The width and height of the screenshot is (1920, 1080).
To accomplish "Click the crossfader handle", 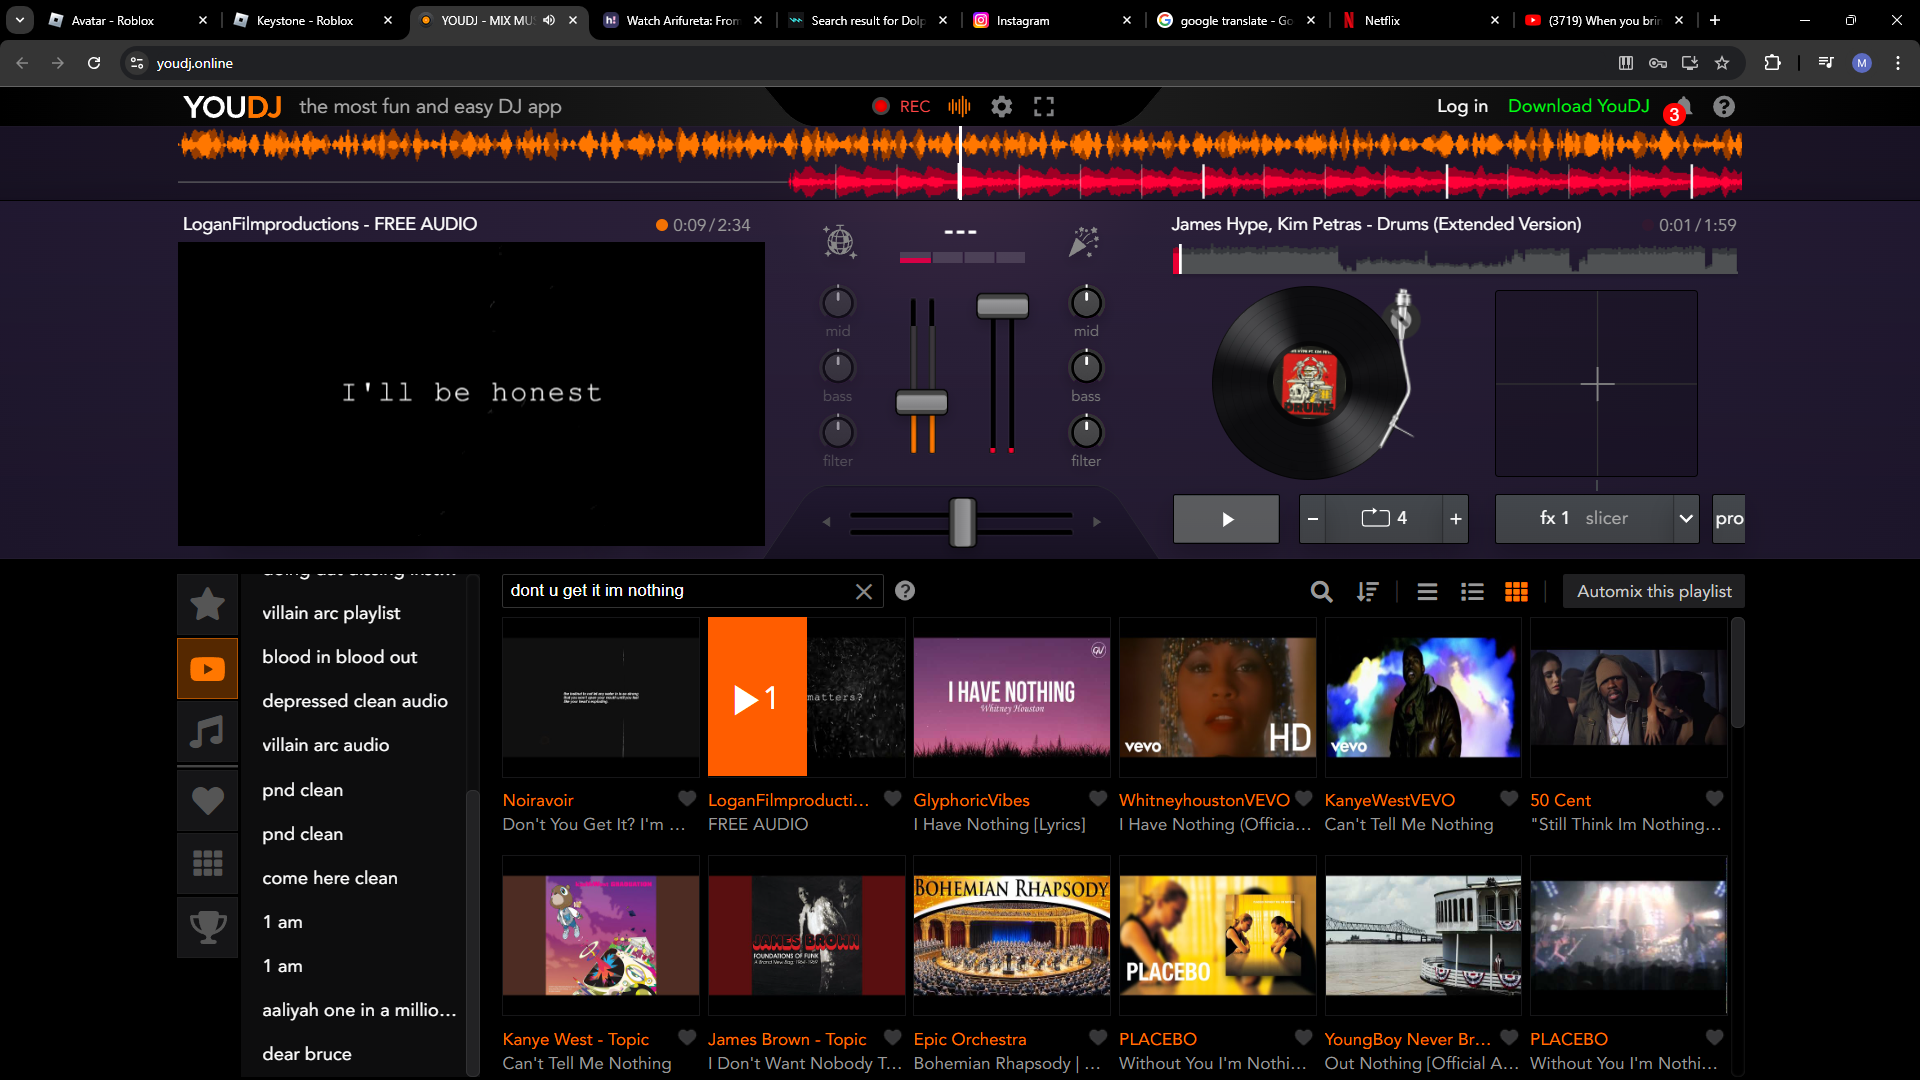I will pos(962,522).
